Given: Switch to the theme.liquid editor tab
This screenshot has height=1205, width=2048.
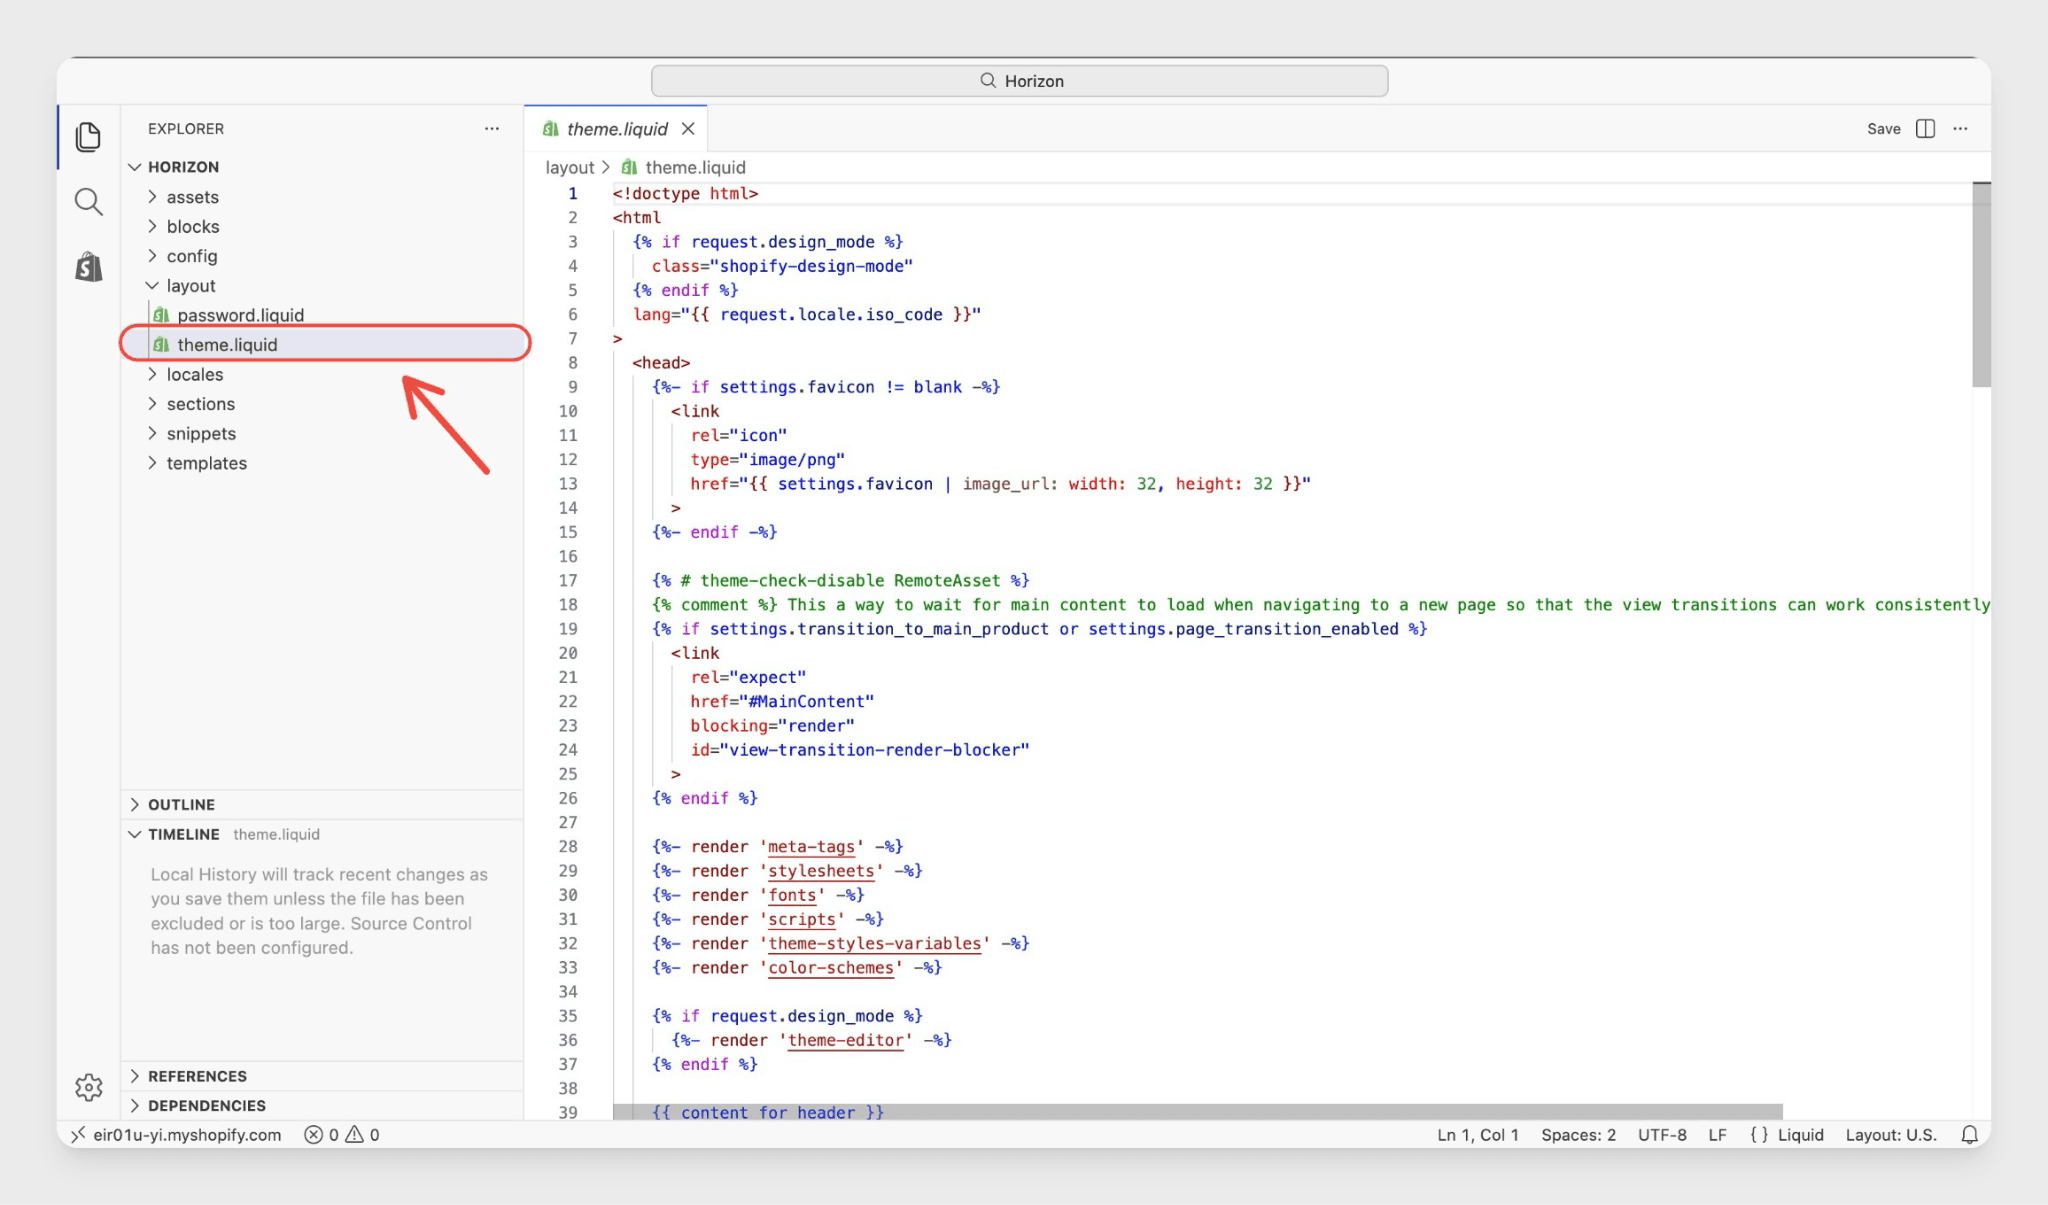Looking at the screenshot, I should (616, 129).
